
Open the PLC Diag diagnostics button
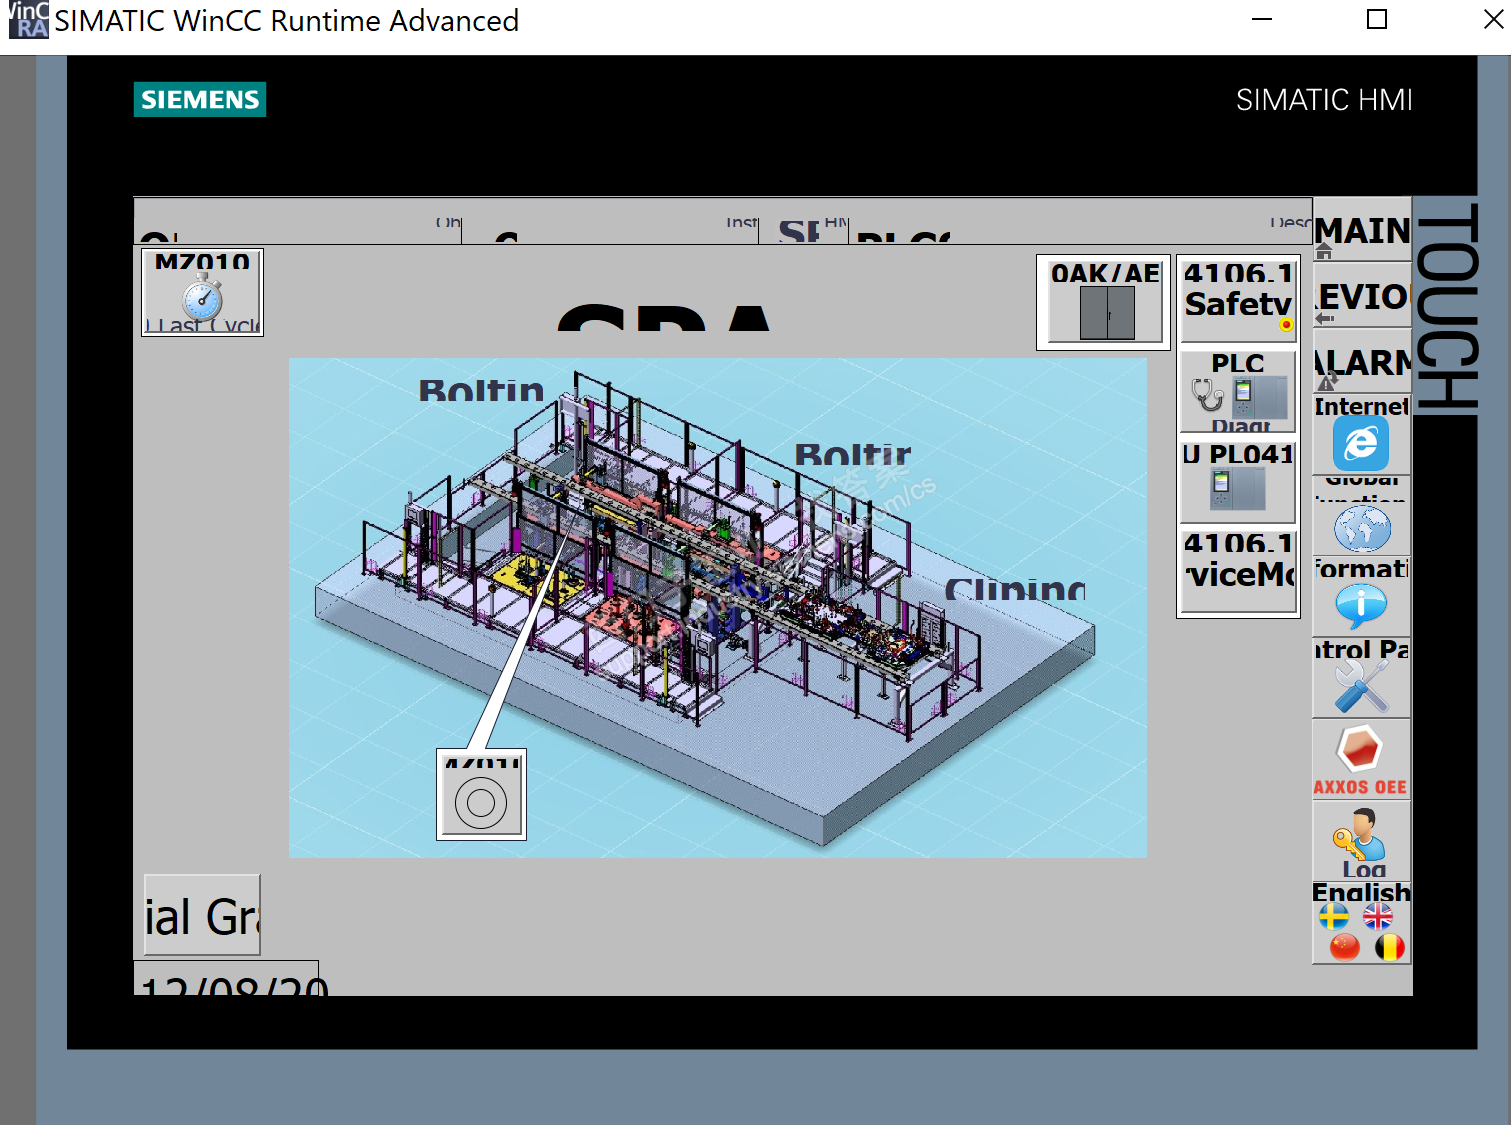point(1238,391)
